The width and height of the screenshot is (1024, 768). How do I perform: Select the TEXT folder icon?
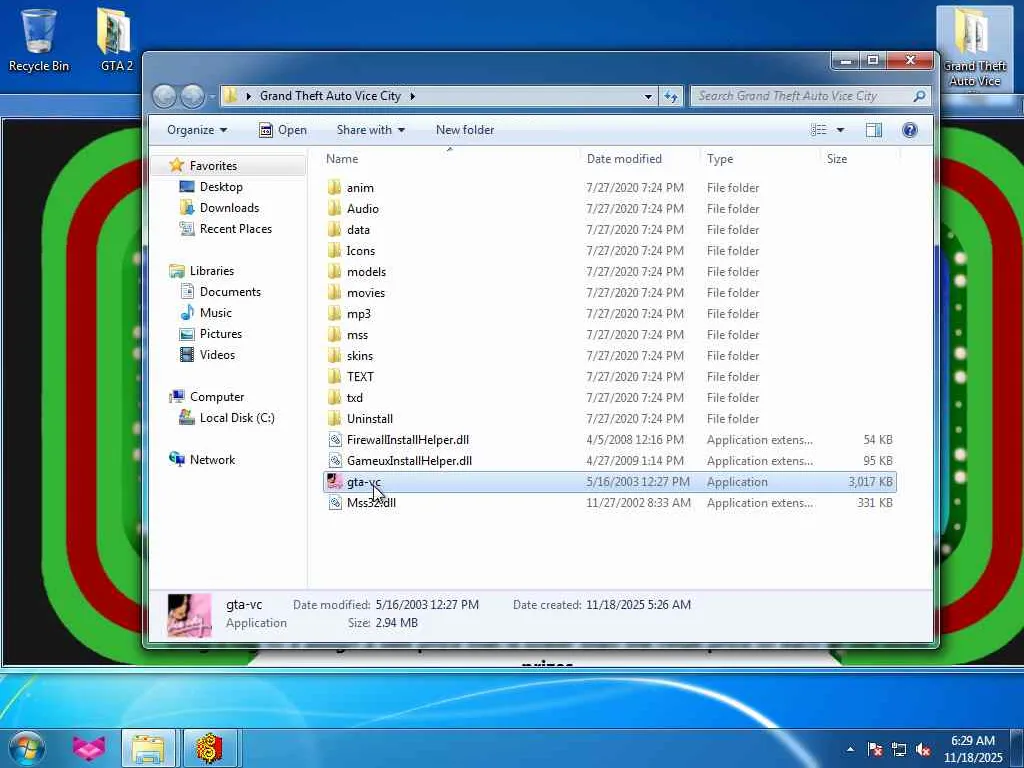click(334, 376)
